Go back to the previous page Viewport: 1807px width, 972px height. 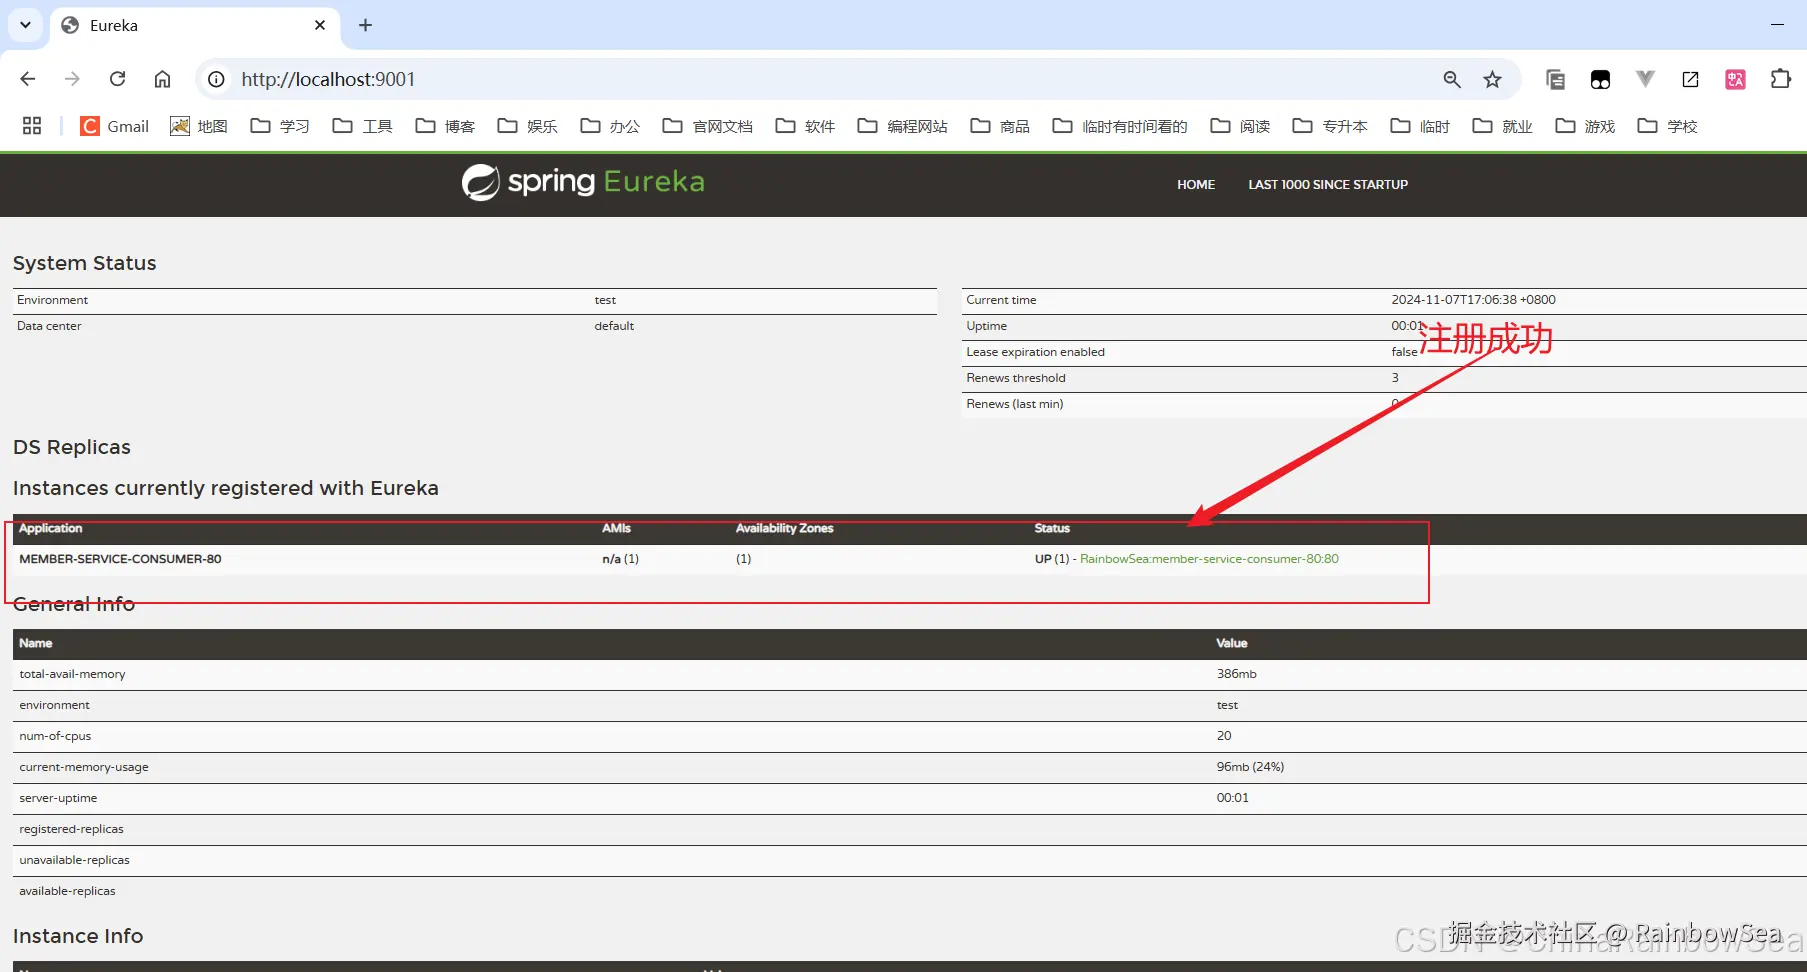tap(28, 79)
